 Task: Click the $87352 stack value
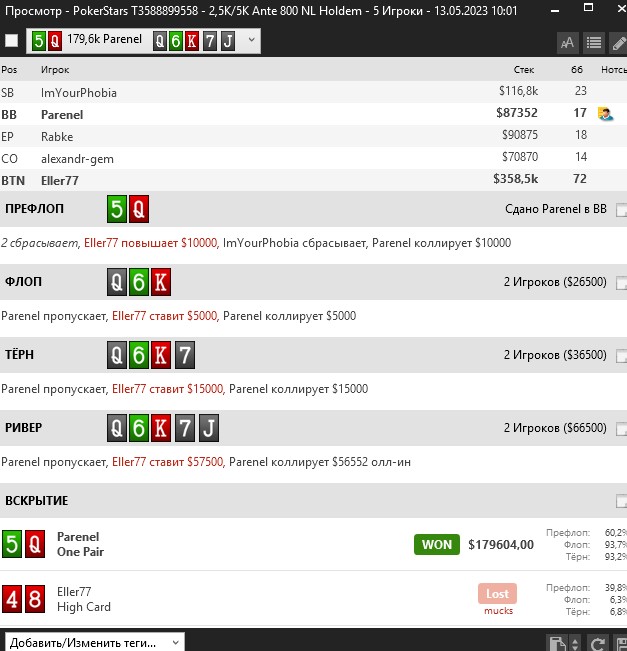click(x=517, y=113)
